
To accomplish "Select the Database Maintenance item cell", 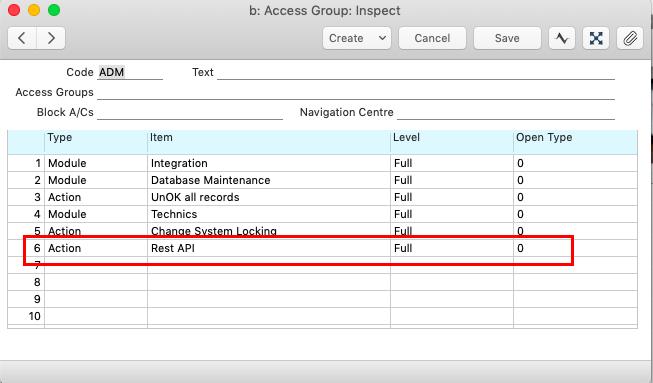I will click(269, 180).
